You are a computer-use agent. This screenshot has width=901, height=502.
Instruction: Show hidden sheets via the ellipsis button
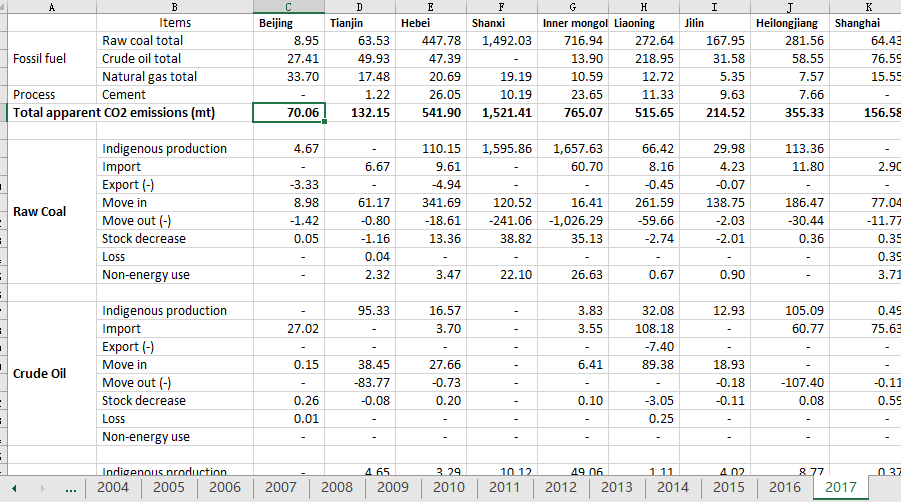(x=71, y=489)
